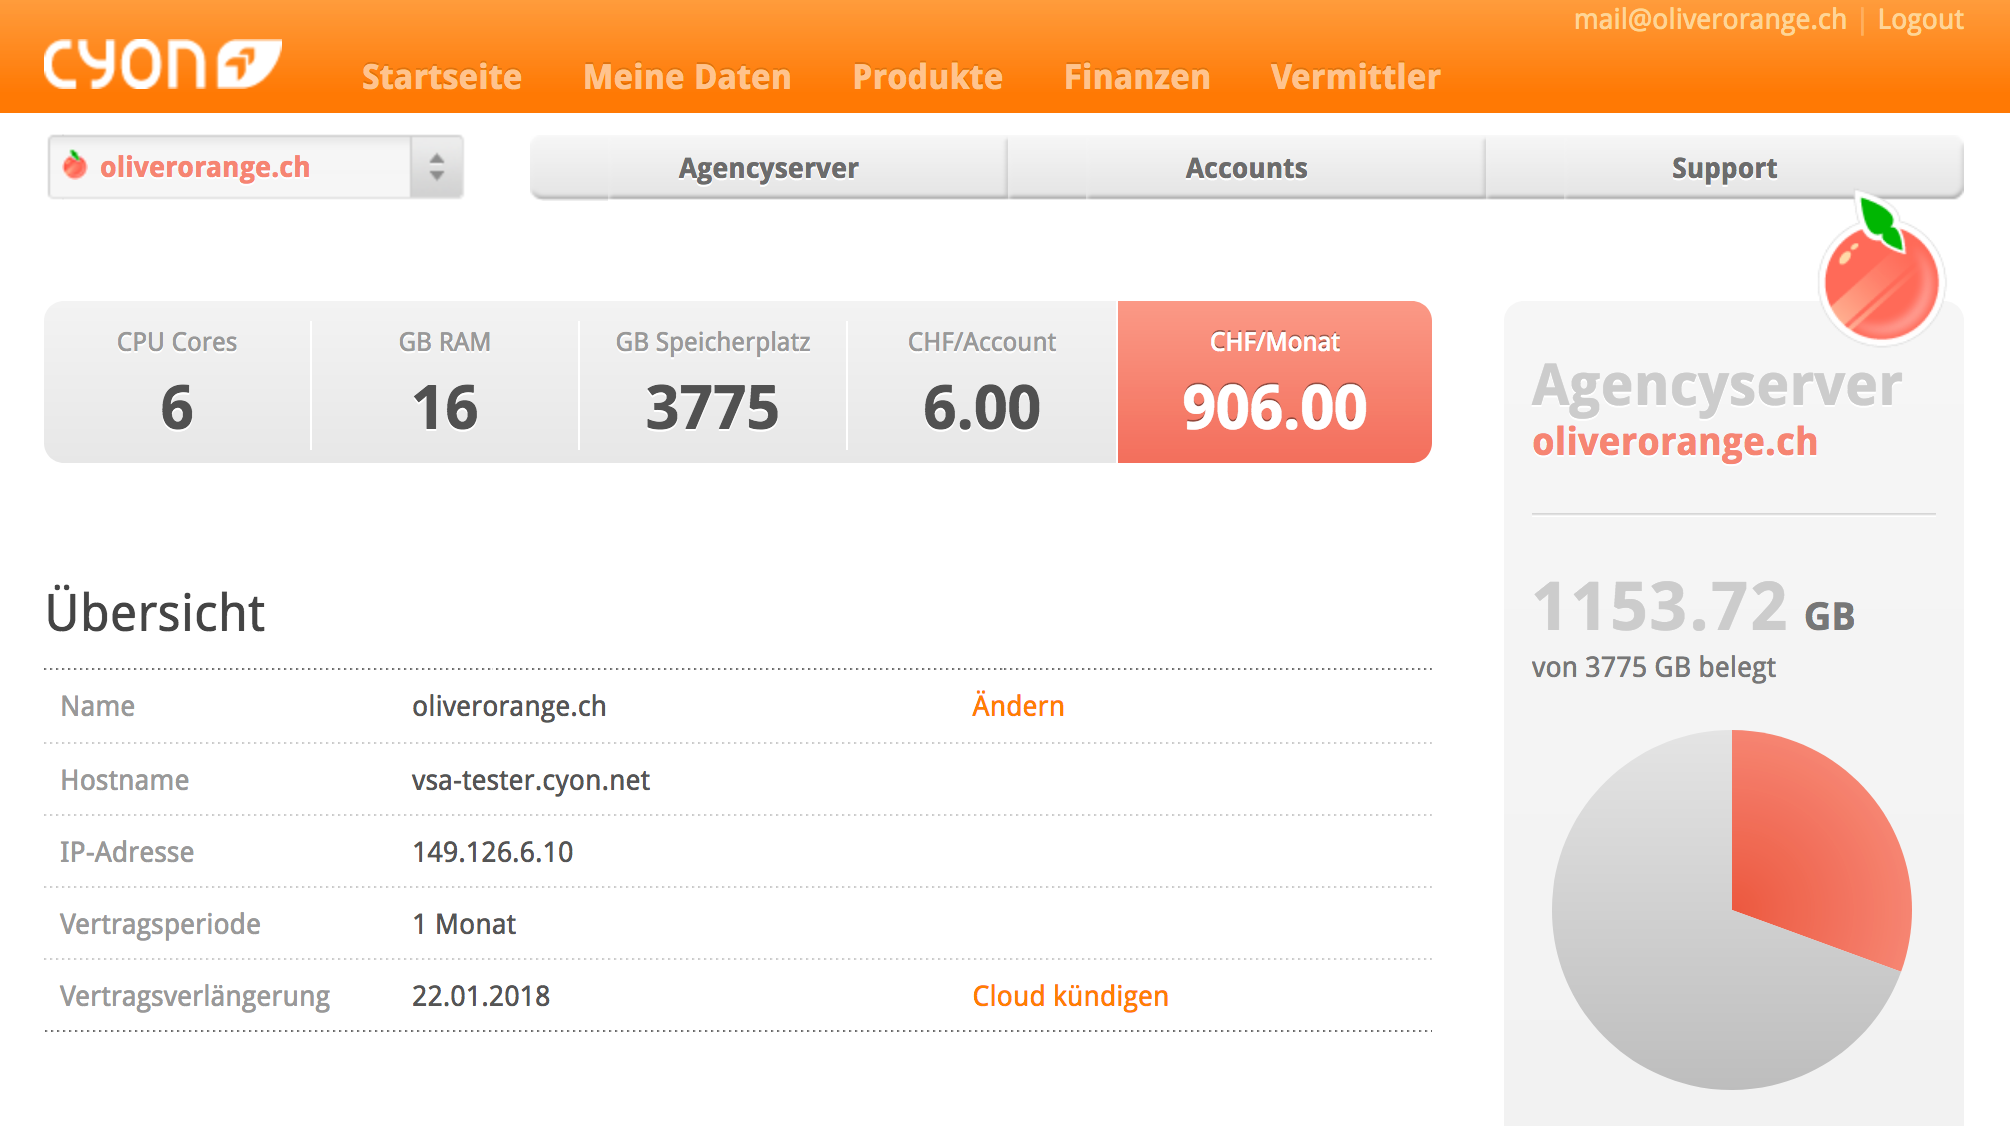Screen dimensions: 2010x1126
Task: Open the Startseite menu
Action: tap(441, 77)
